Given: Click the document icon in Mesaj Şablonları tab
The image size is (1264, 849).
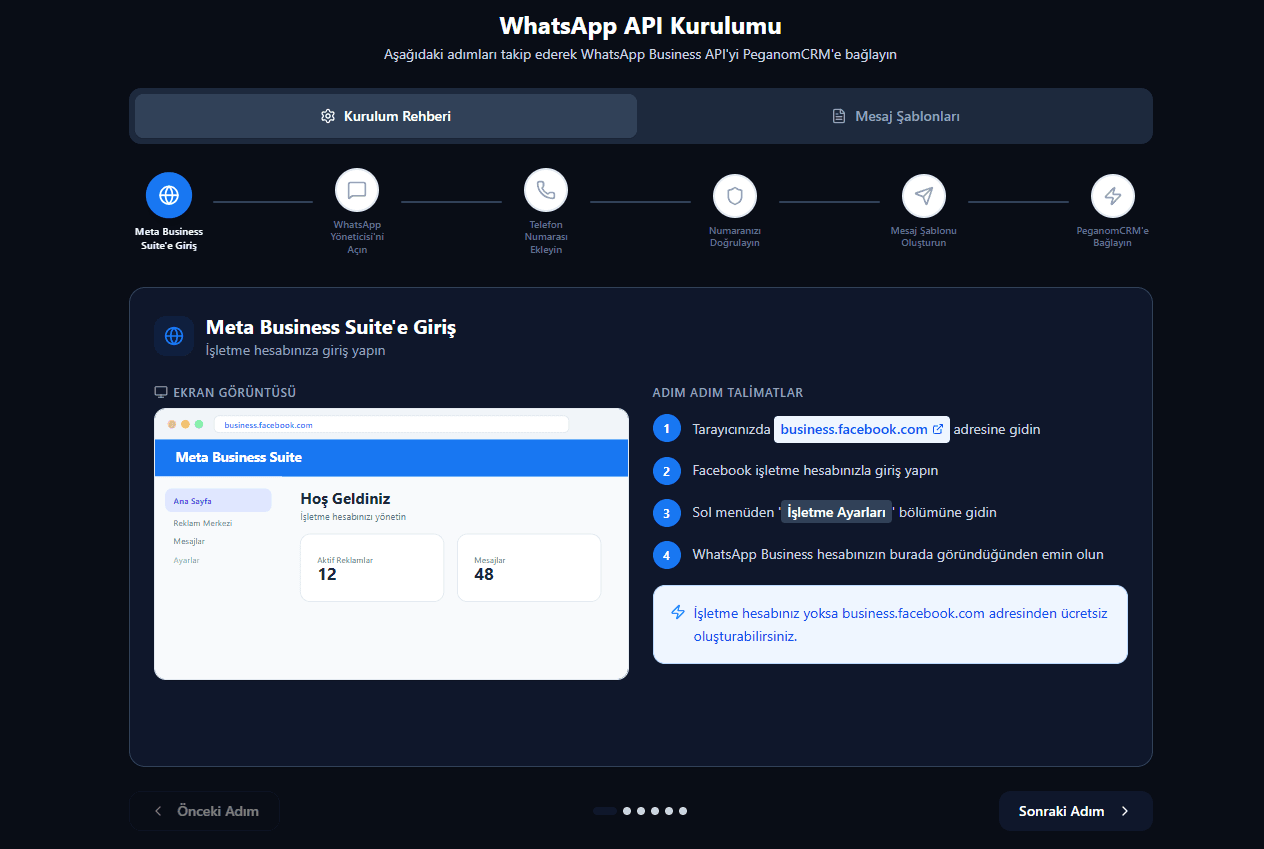Looking at the screenshot, I should point(839,116).
